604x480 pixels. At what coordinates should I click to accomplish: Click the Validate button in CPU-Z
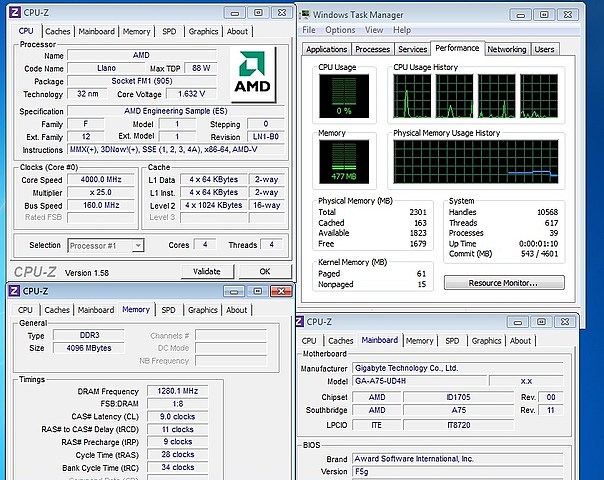tap(207, 272)
